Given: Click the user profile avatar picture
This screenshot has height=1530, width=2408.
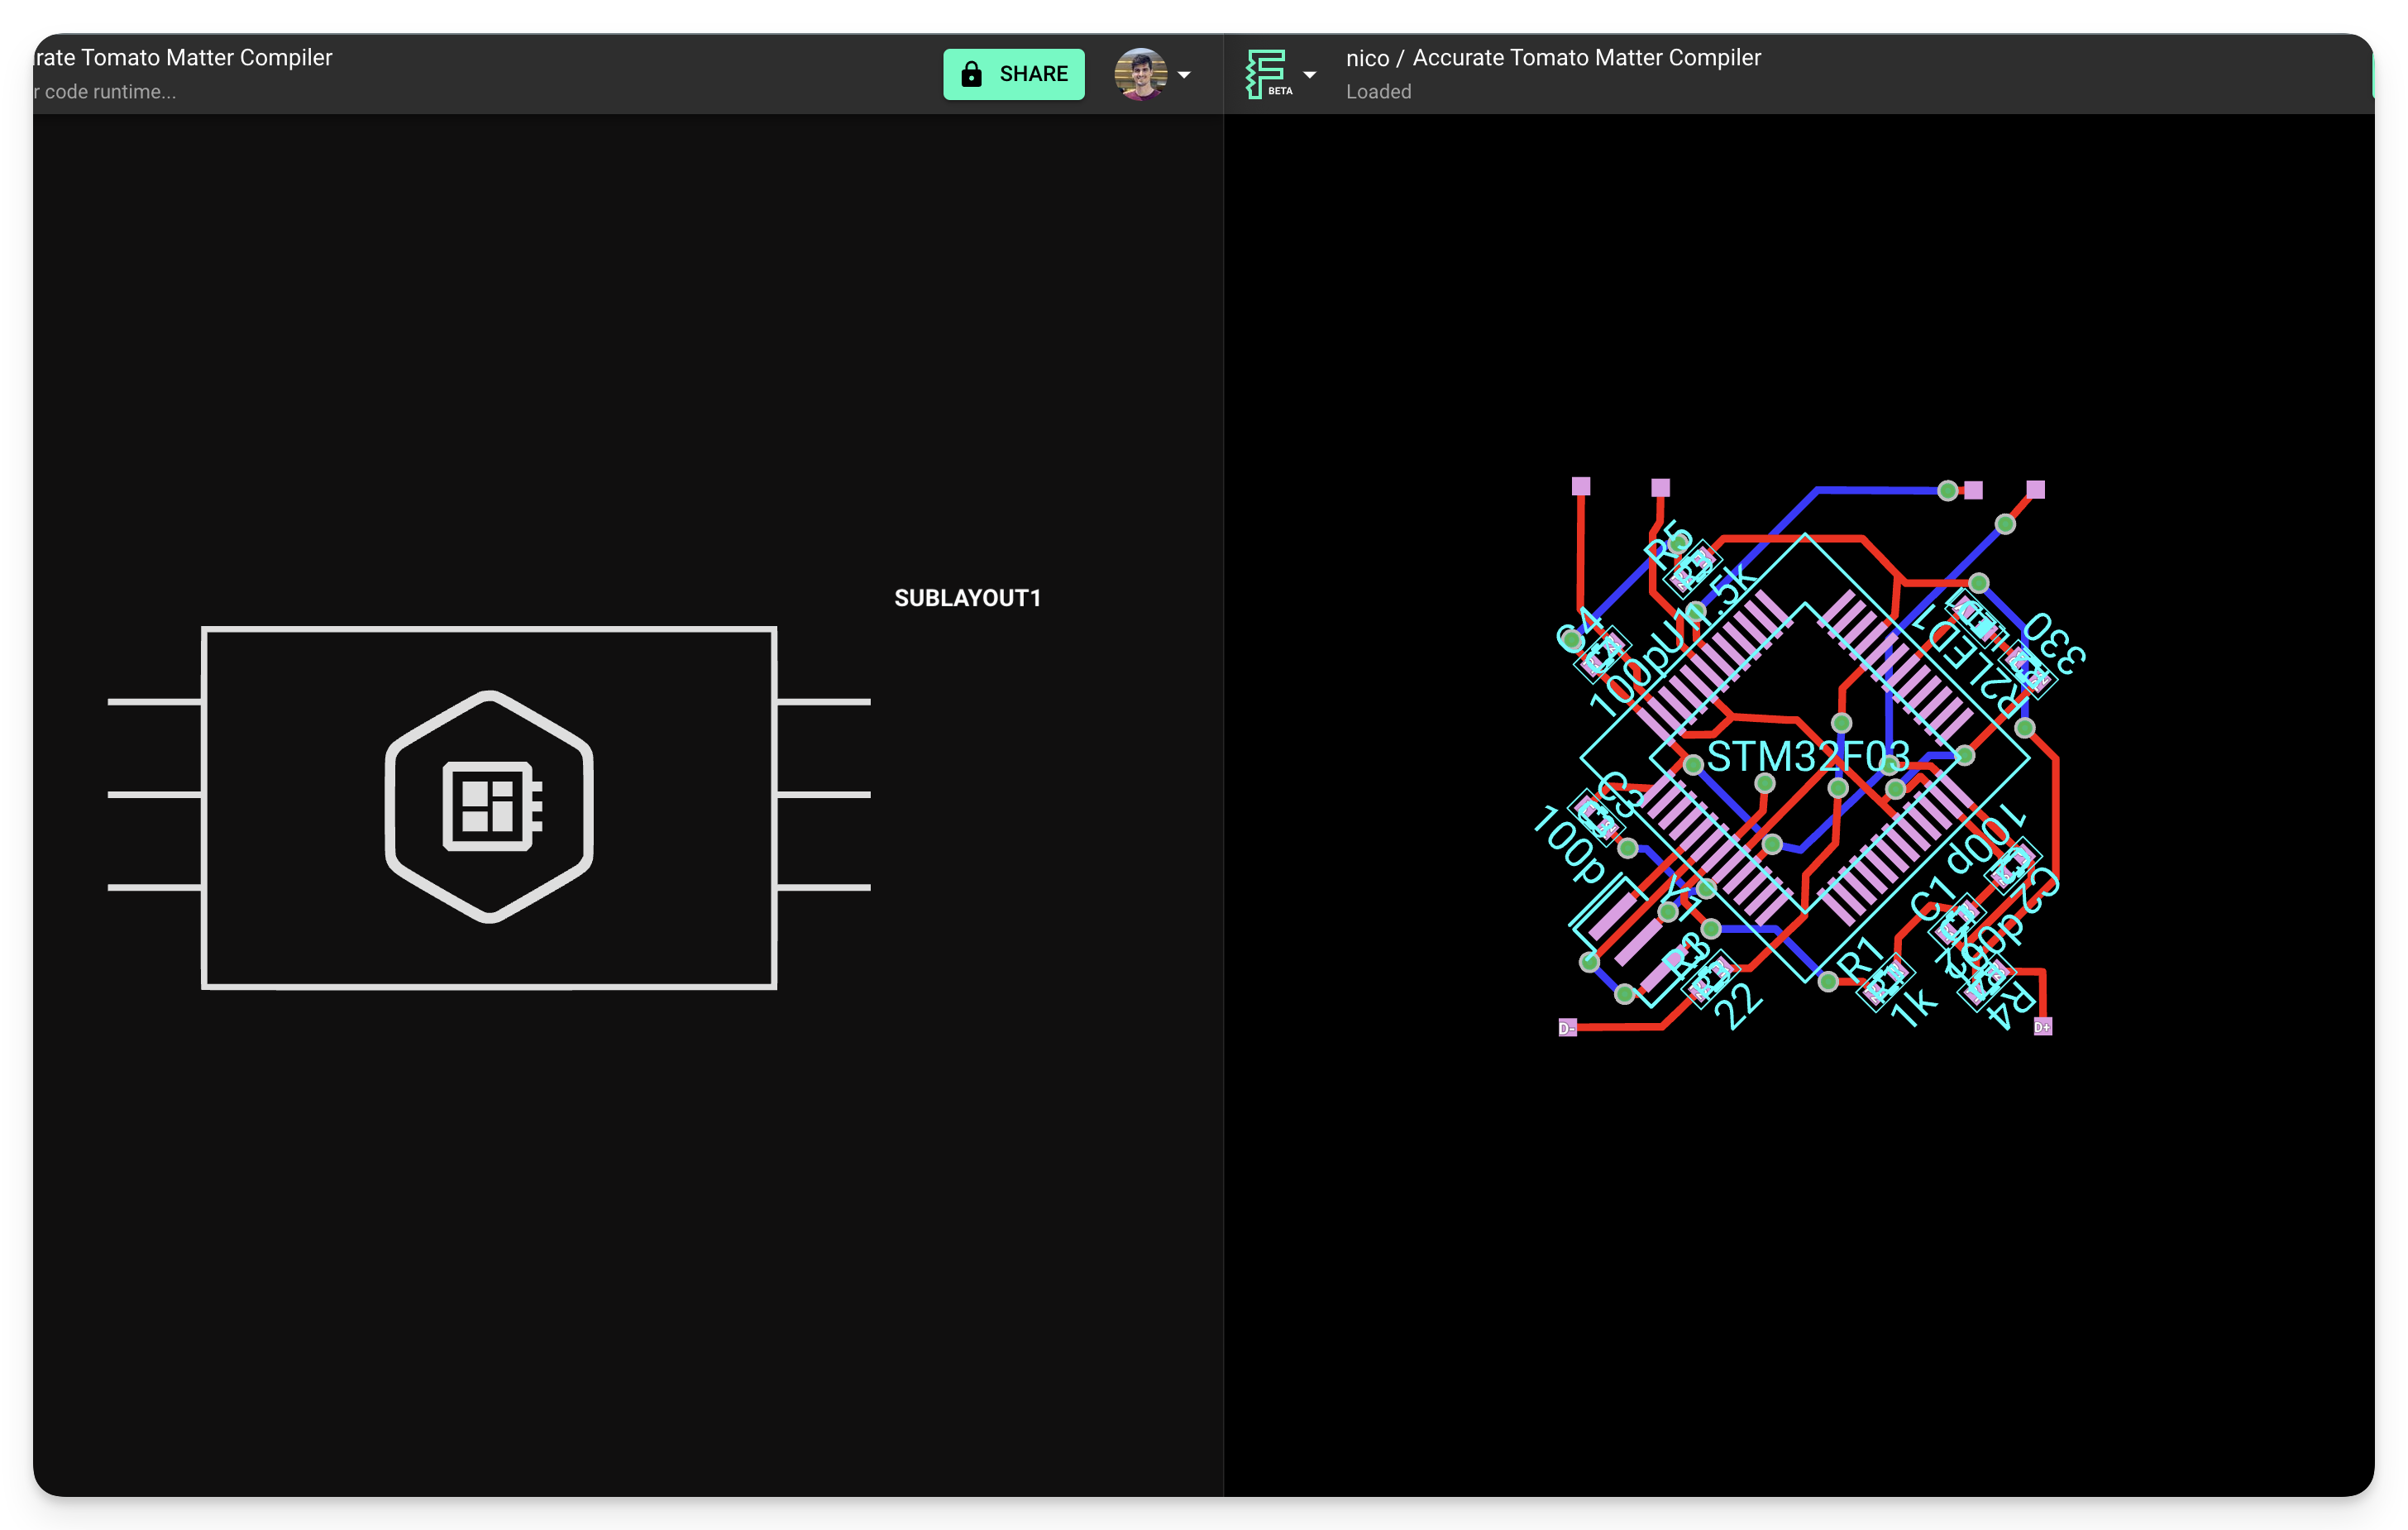Looking at the screenshot, I should (1140, 74).
